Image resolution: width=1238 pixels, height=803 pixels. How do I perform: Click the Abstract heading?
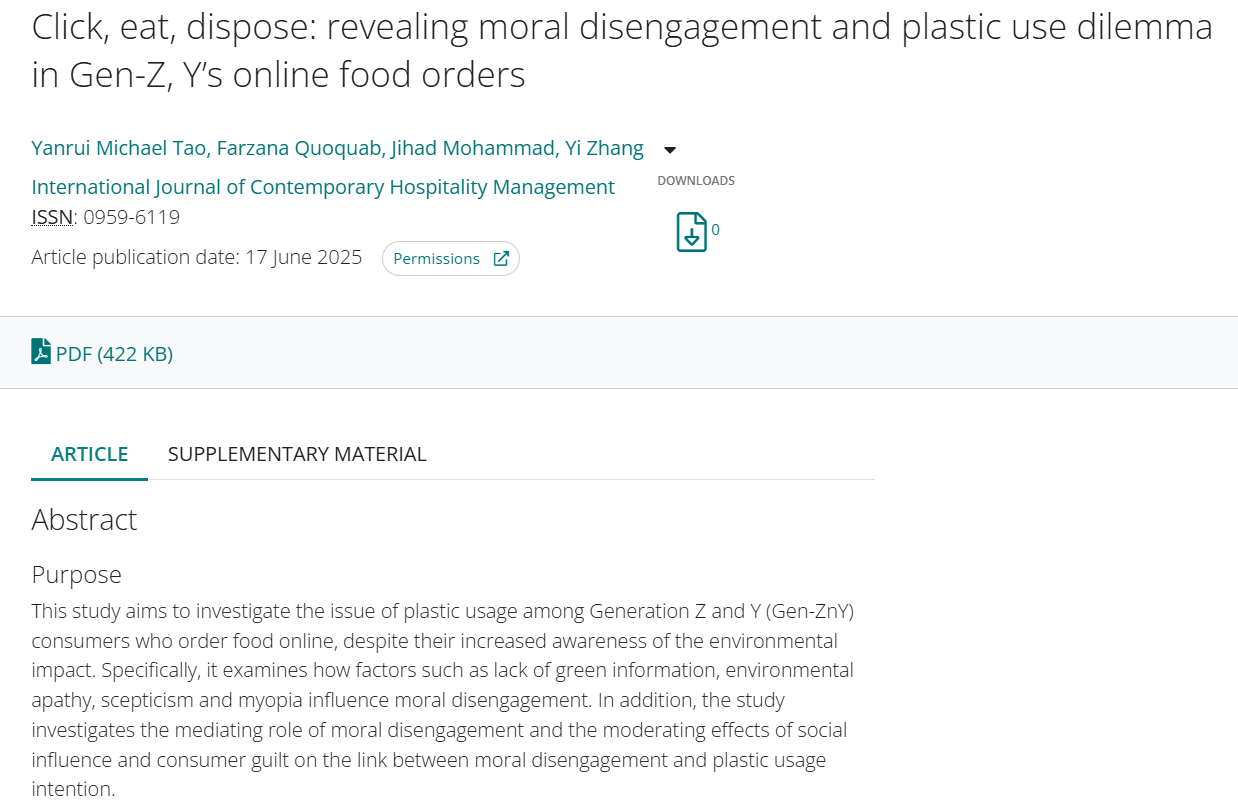[x=84, y=520]
